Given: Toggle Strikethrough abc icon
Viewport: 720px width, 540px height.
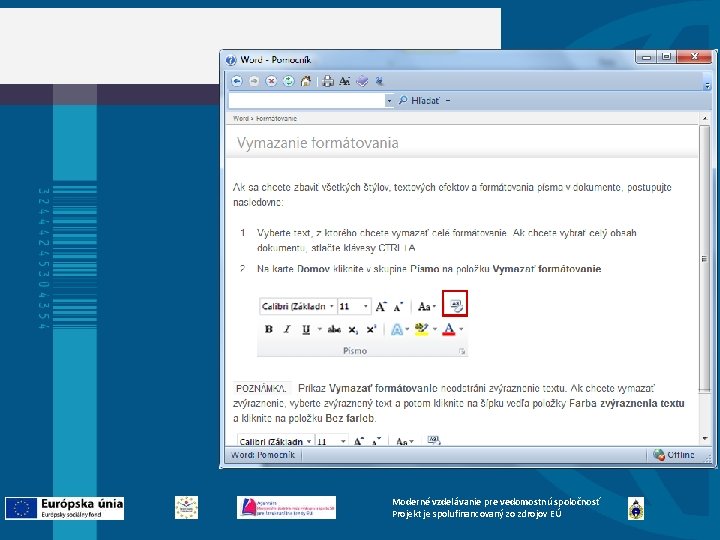Looking at the screenshot, I should tap(334, 329).
